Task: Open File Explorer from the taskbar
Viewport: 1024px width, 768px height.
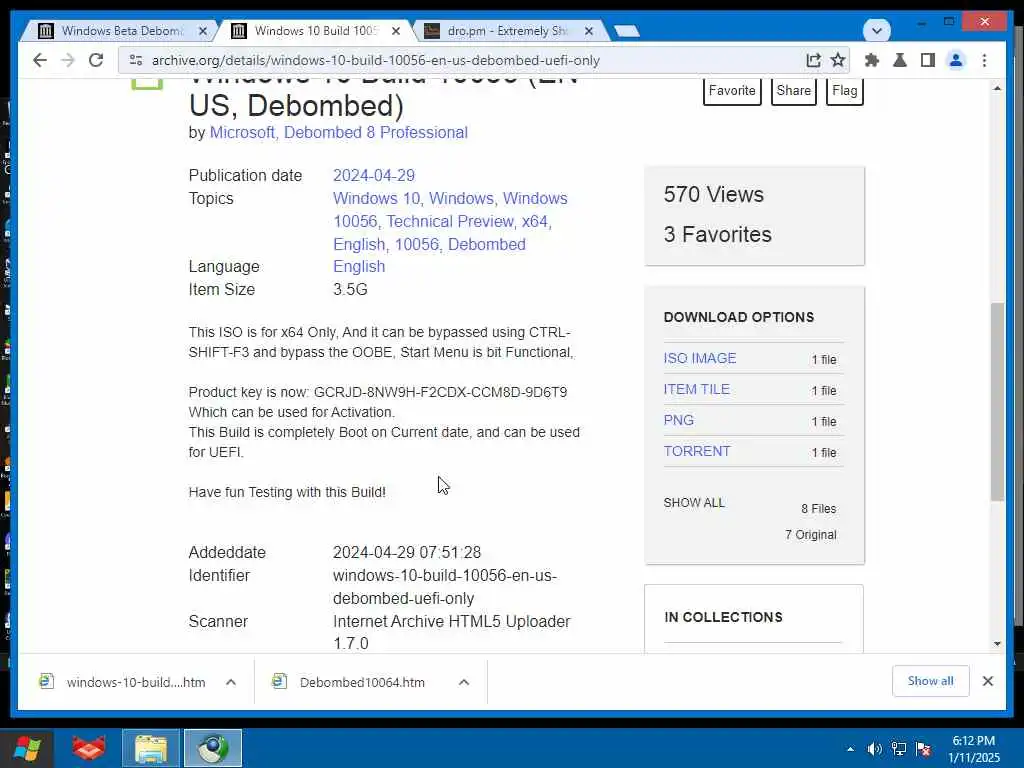Action: click(x=151, y=748)
